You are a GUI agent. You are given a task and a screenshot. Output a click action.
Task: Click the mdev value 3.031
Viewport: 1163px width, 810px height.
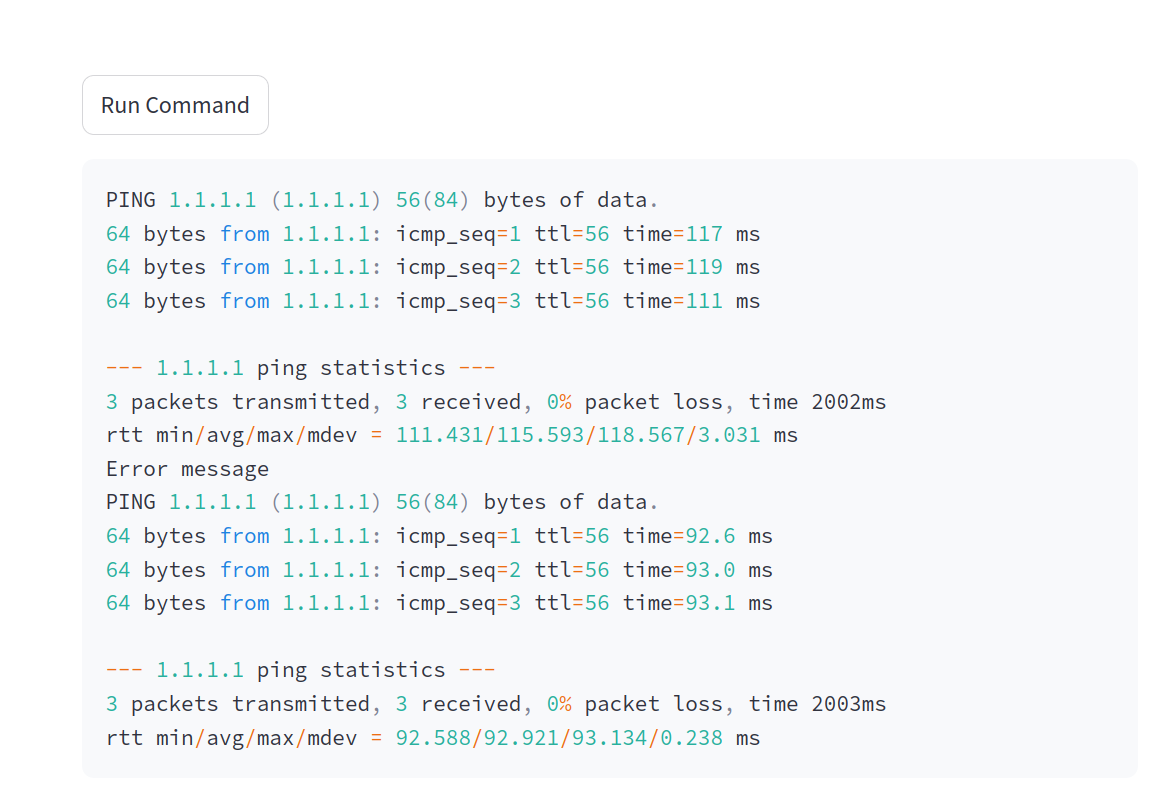point(729,435)
